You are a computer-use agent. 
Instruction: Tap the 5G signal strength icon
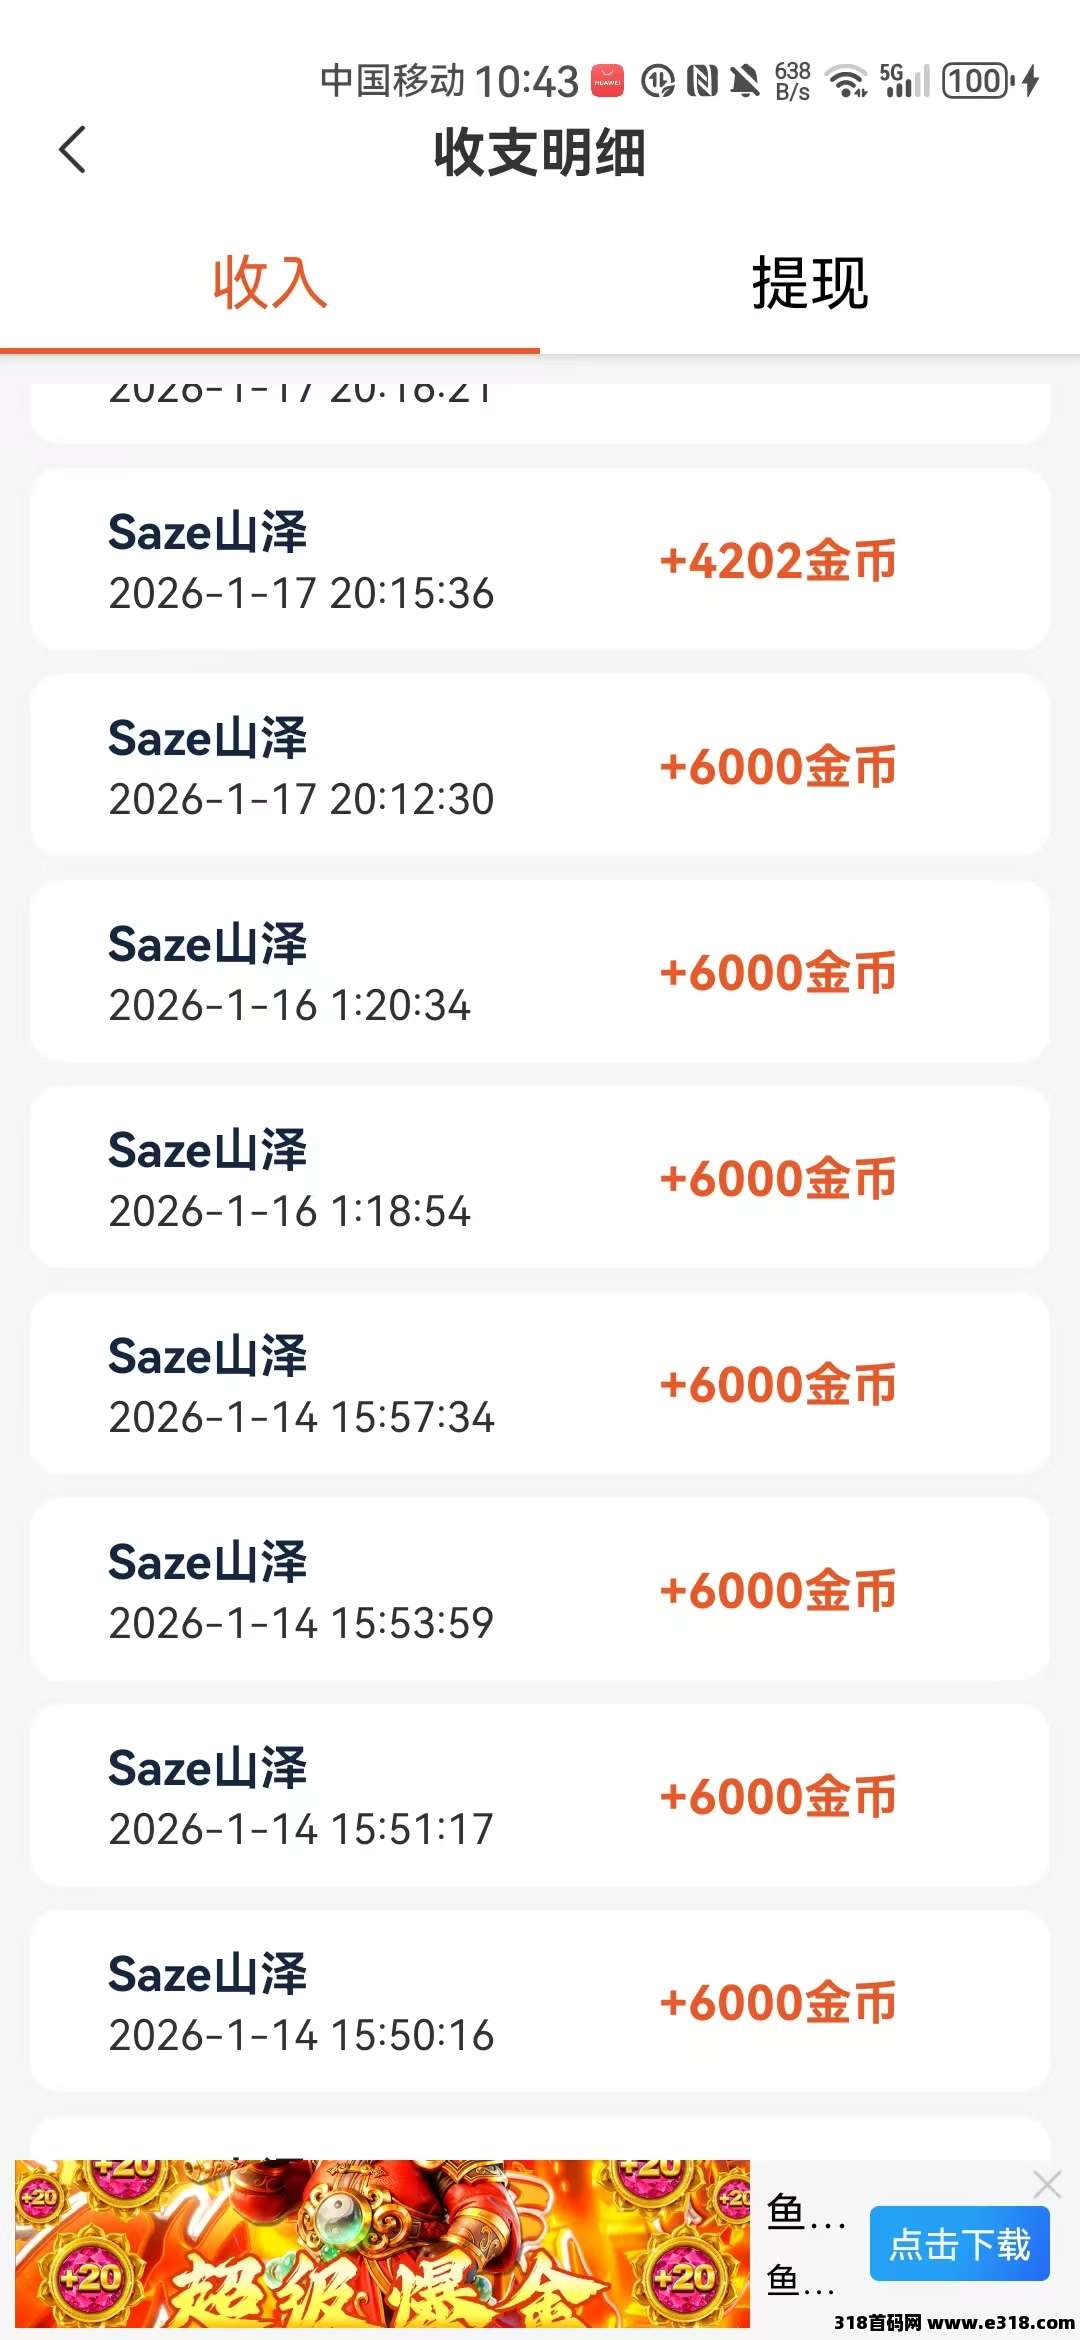(x=905, y=81)
